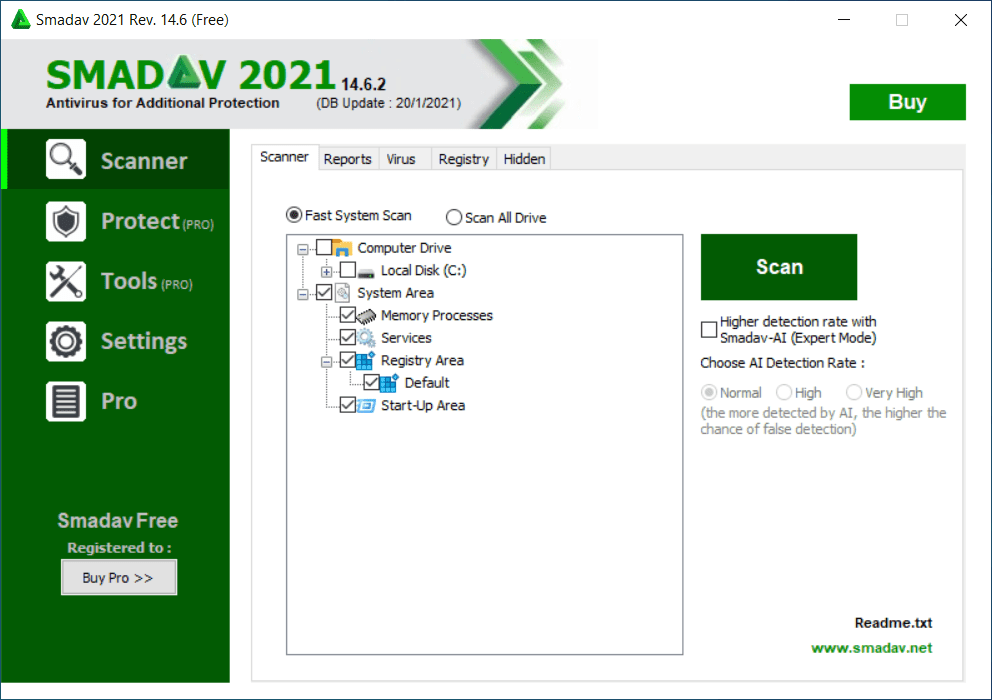Open the Readme.txt link

893,623
